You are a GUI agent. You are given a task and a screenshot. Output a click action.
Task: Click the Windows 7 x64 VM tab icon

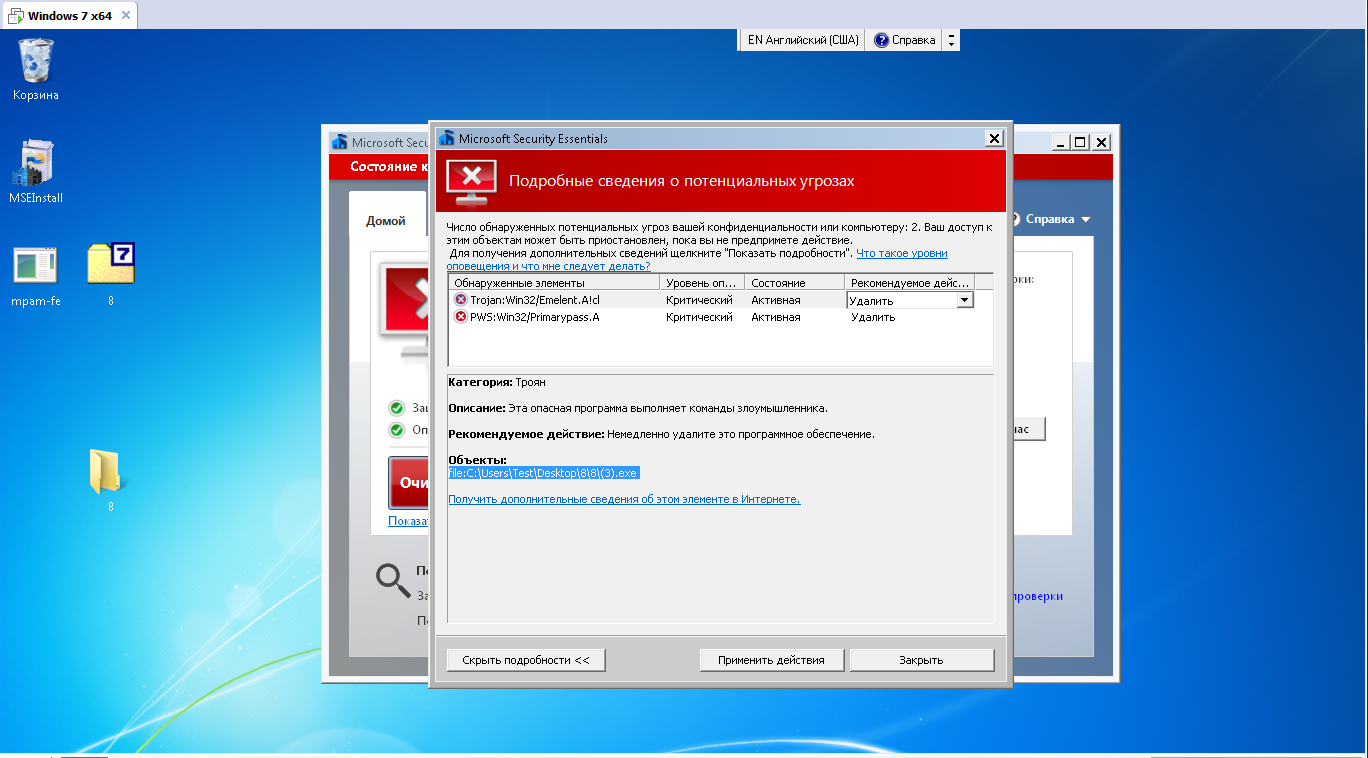(16, 16)
